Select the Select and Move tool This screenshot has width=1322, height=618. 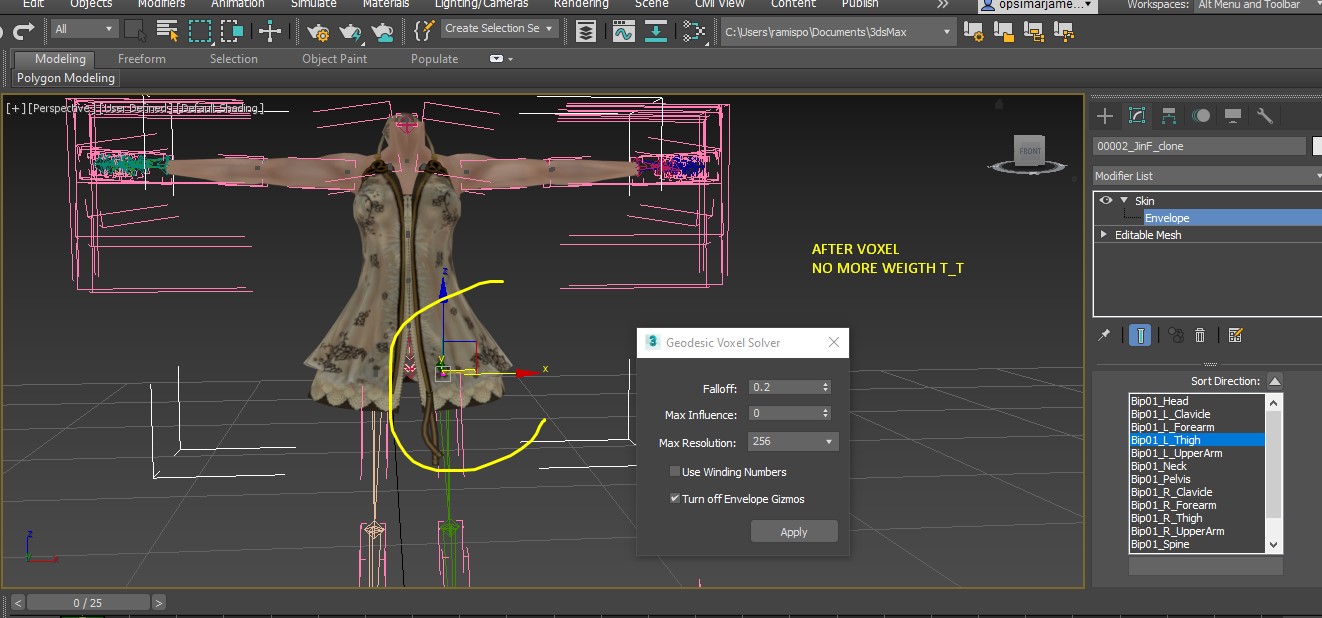pos(271,32)
